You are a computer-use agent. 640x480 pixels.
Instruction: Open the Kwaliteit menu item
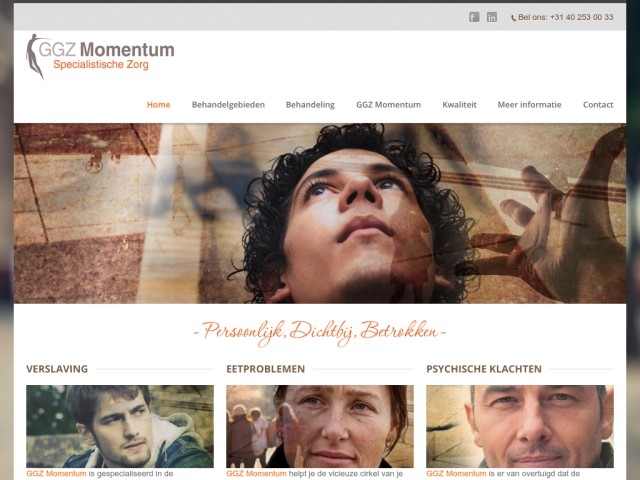[x=459, y=105]
